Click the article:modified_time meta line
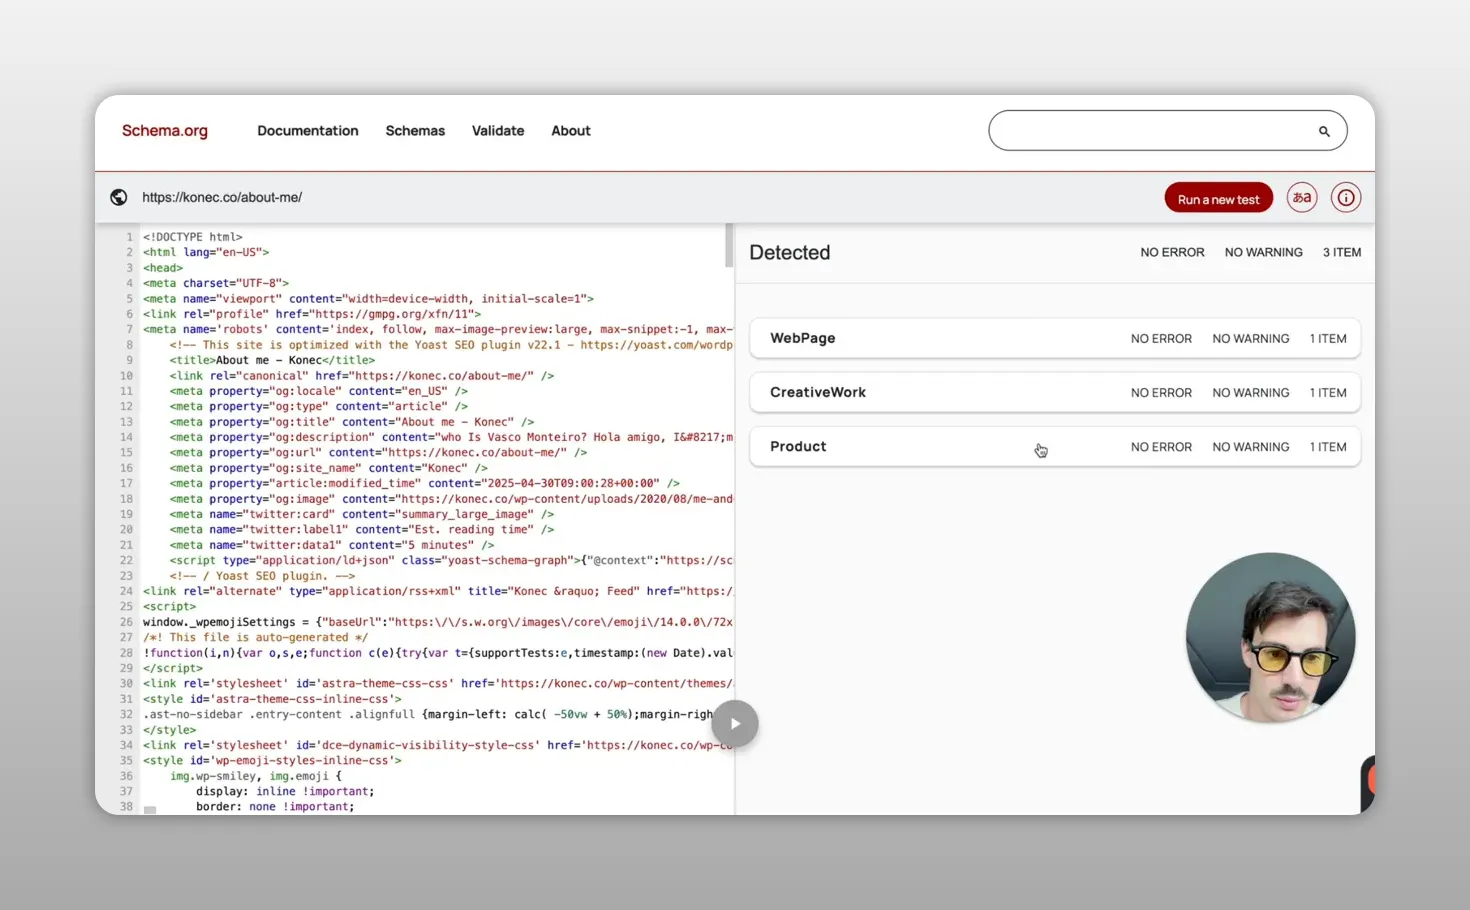Screen dimensions: 1470x910 click(x=425, y=483)
